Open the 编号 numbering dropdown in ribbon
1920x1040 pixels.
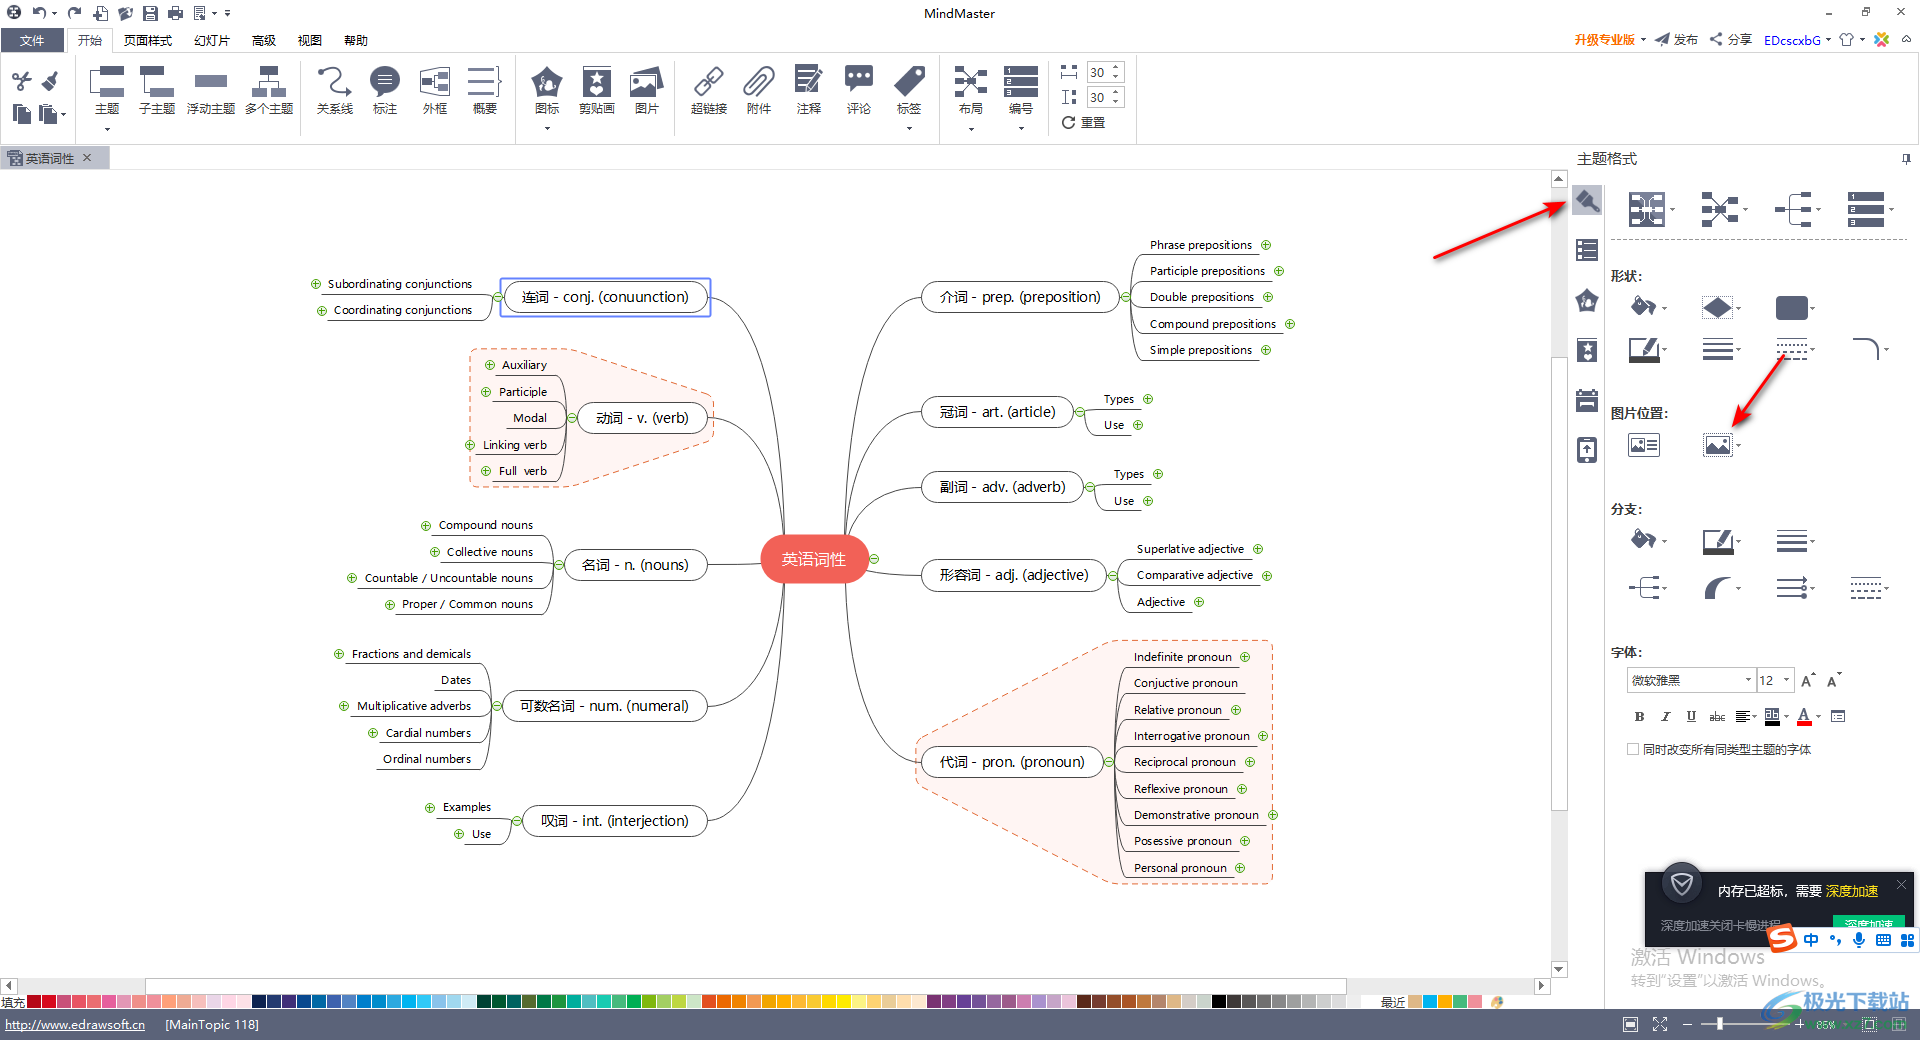point(1021,129)
